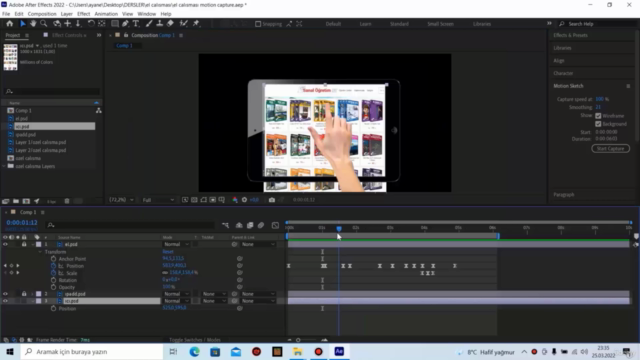This screenshot has width=640, height=360.
Task: Select the Rectangle shape tool
Action: point(115,24)
